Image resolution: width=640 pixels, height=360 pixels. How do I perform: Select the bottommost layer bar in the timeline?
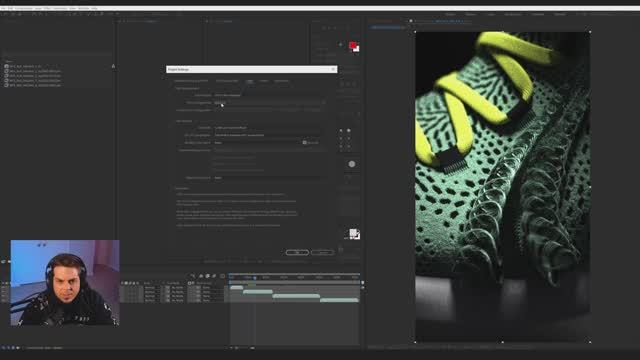tap(339, 300)
